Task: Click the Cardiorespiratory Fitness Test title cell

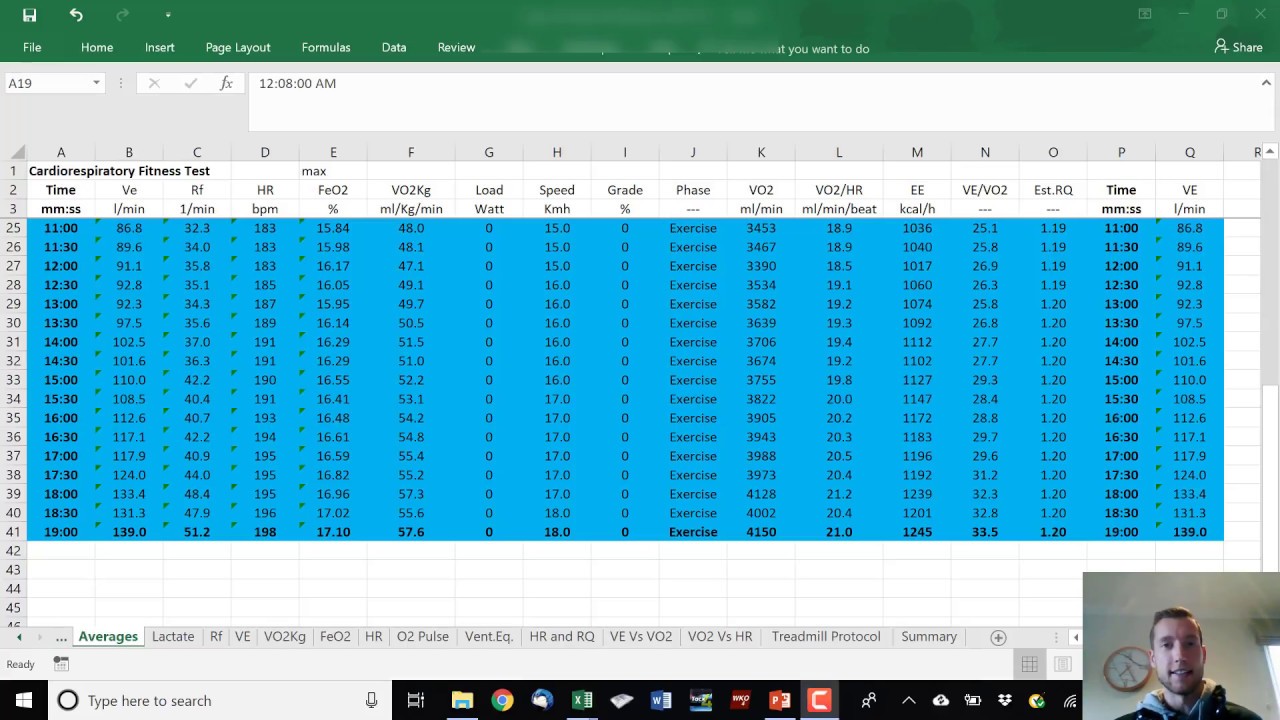Action: pyautogui.click(x=119, y=171)
